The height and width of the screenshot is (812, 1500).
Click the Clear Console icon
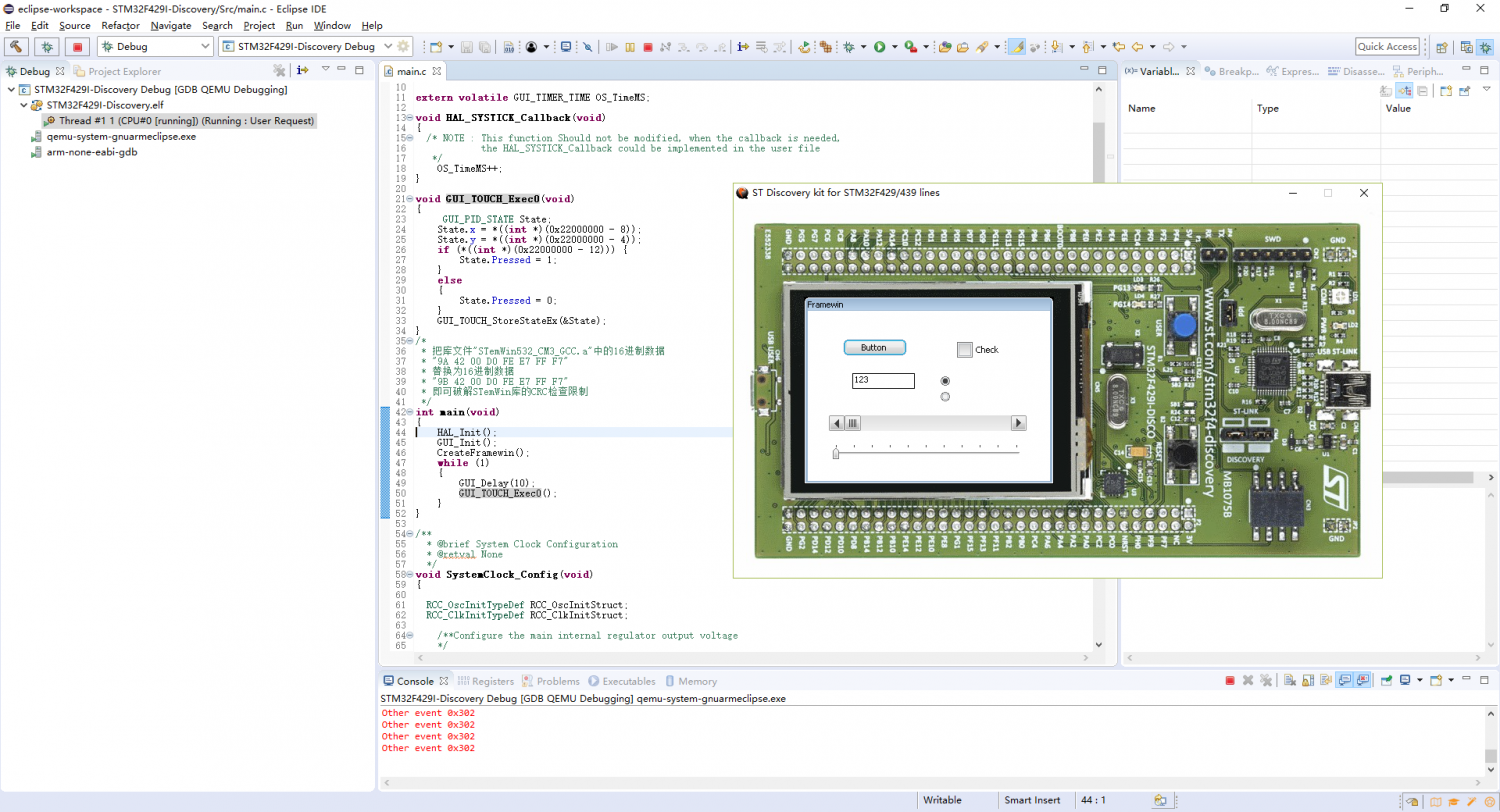click(1290, 681)
